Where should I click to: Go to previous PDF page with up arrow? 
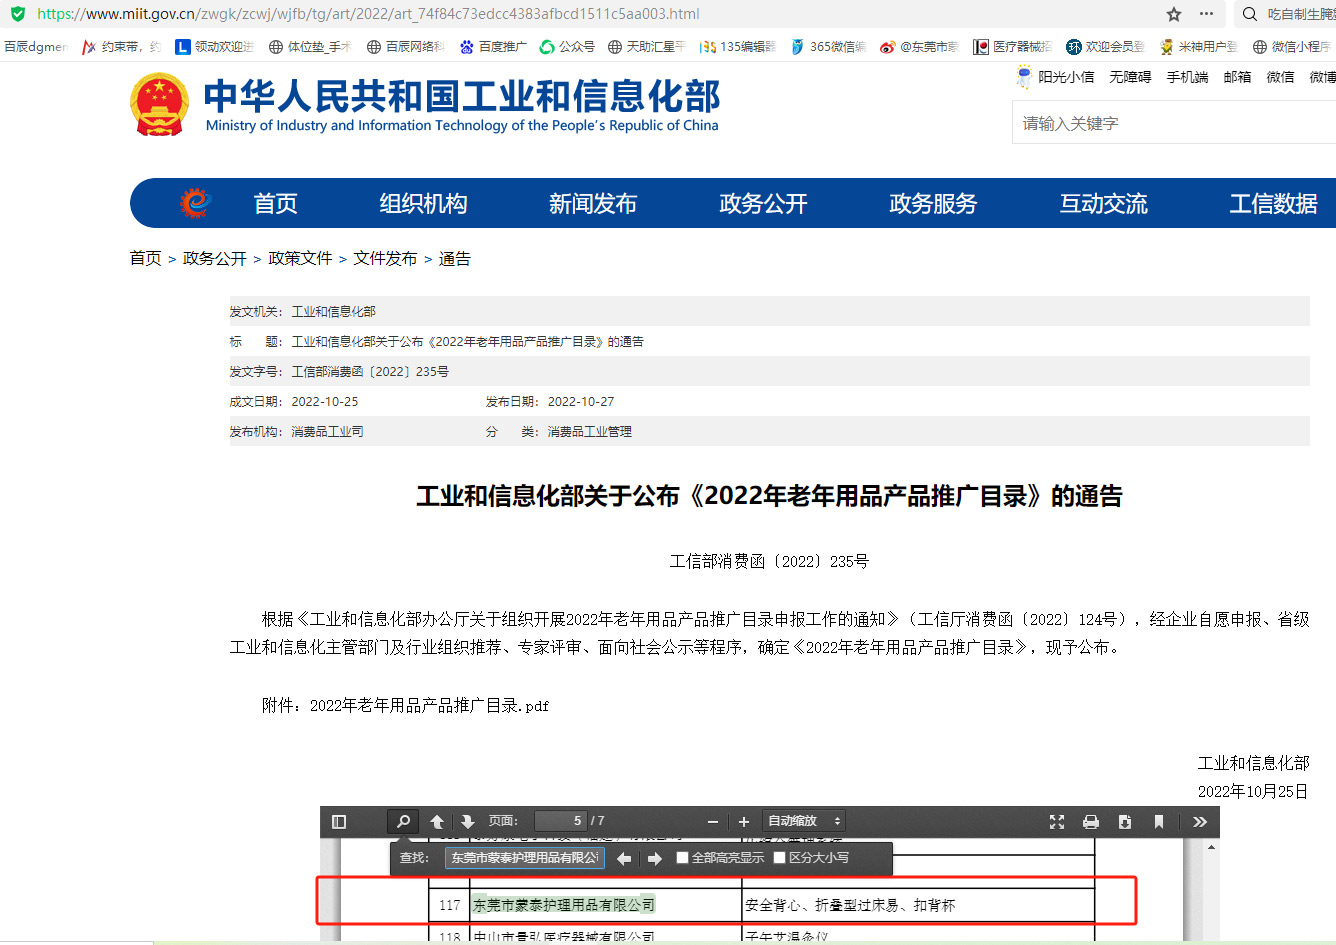pos(437,822)
